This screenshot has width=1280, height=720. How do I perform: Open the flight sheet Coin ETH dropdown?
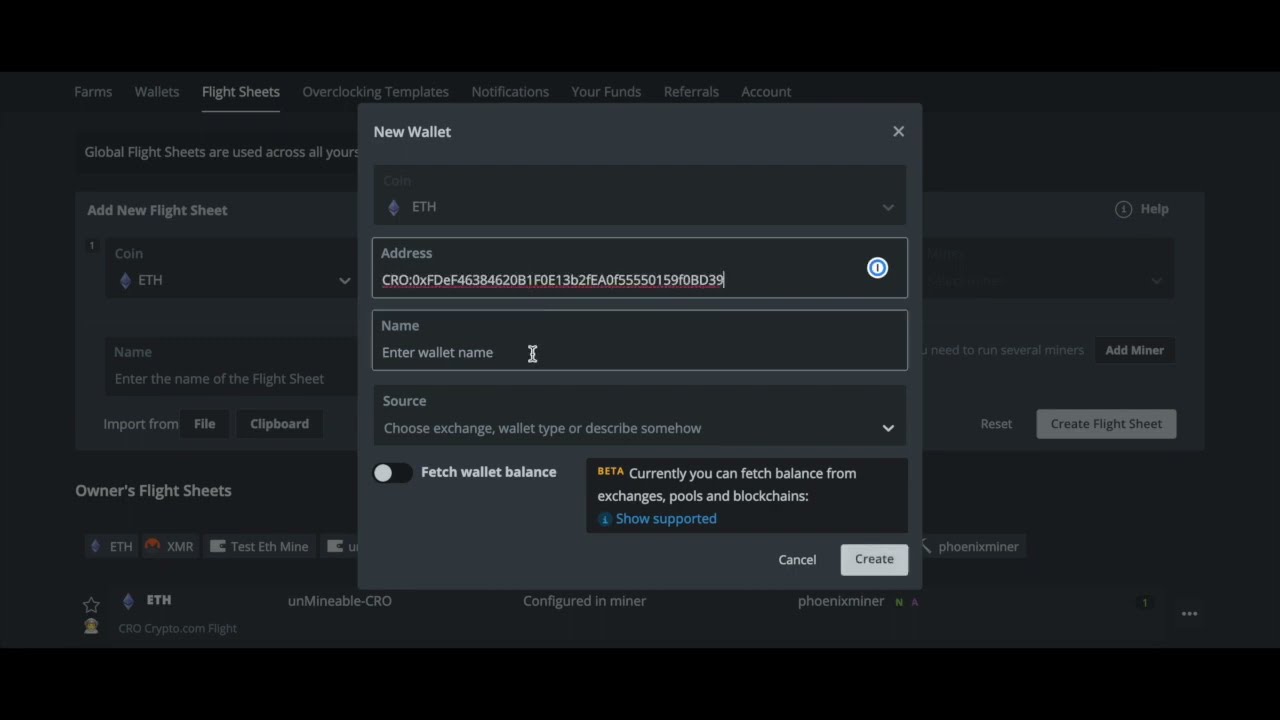click(232, 268)
